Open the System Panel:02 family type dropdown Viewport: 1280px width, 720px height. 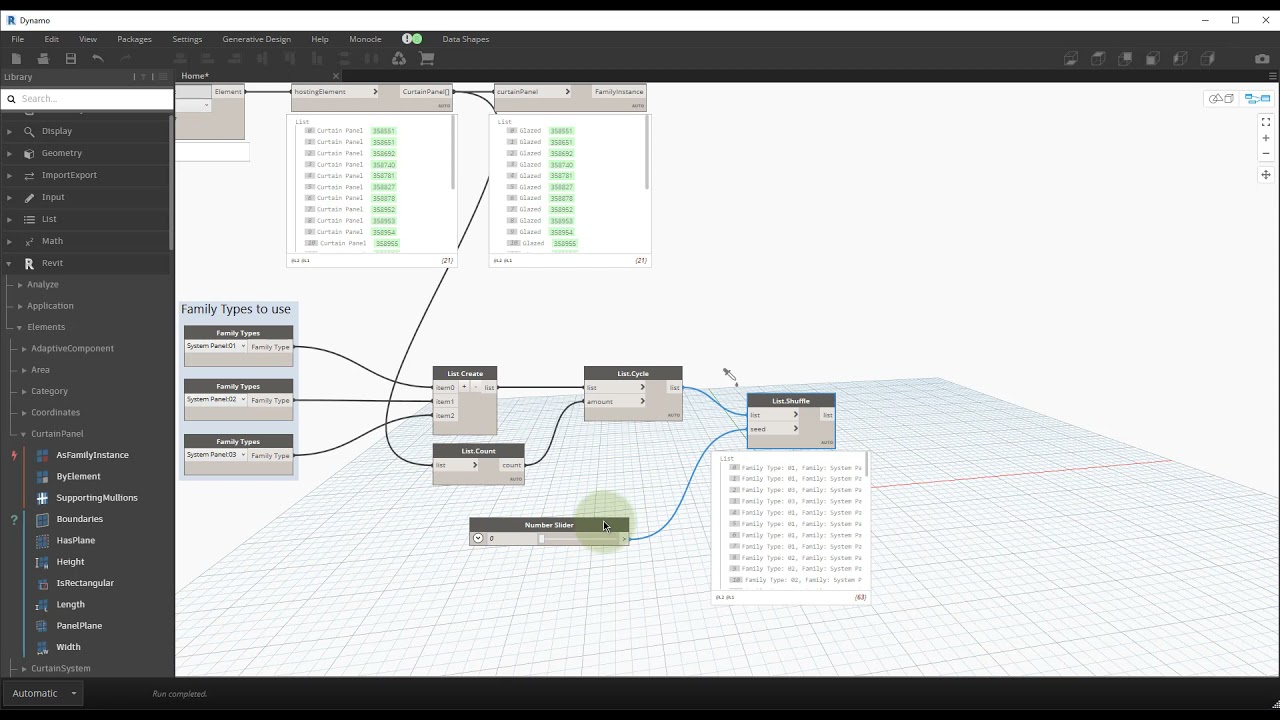click(x=216, y=399)
